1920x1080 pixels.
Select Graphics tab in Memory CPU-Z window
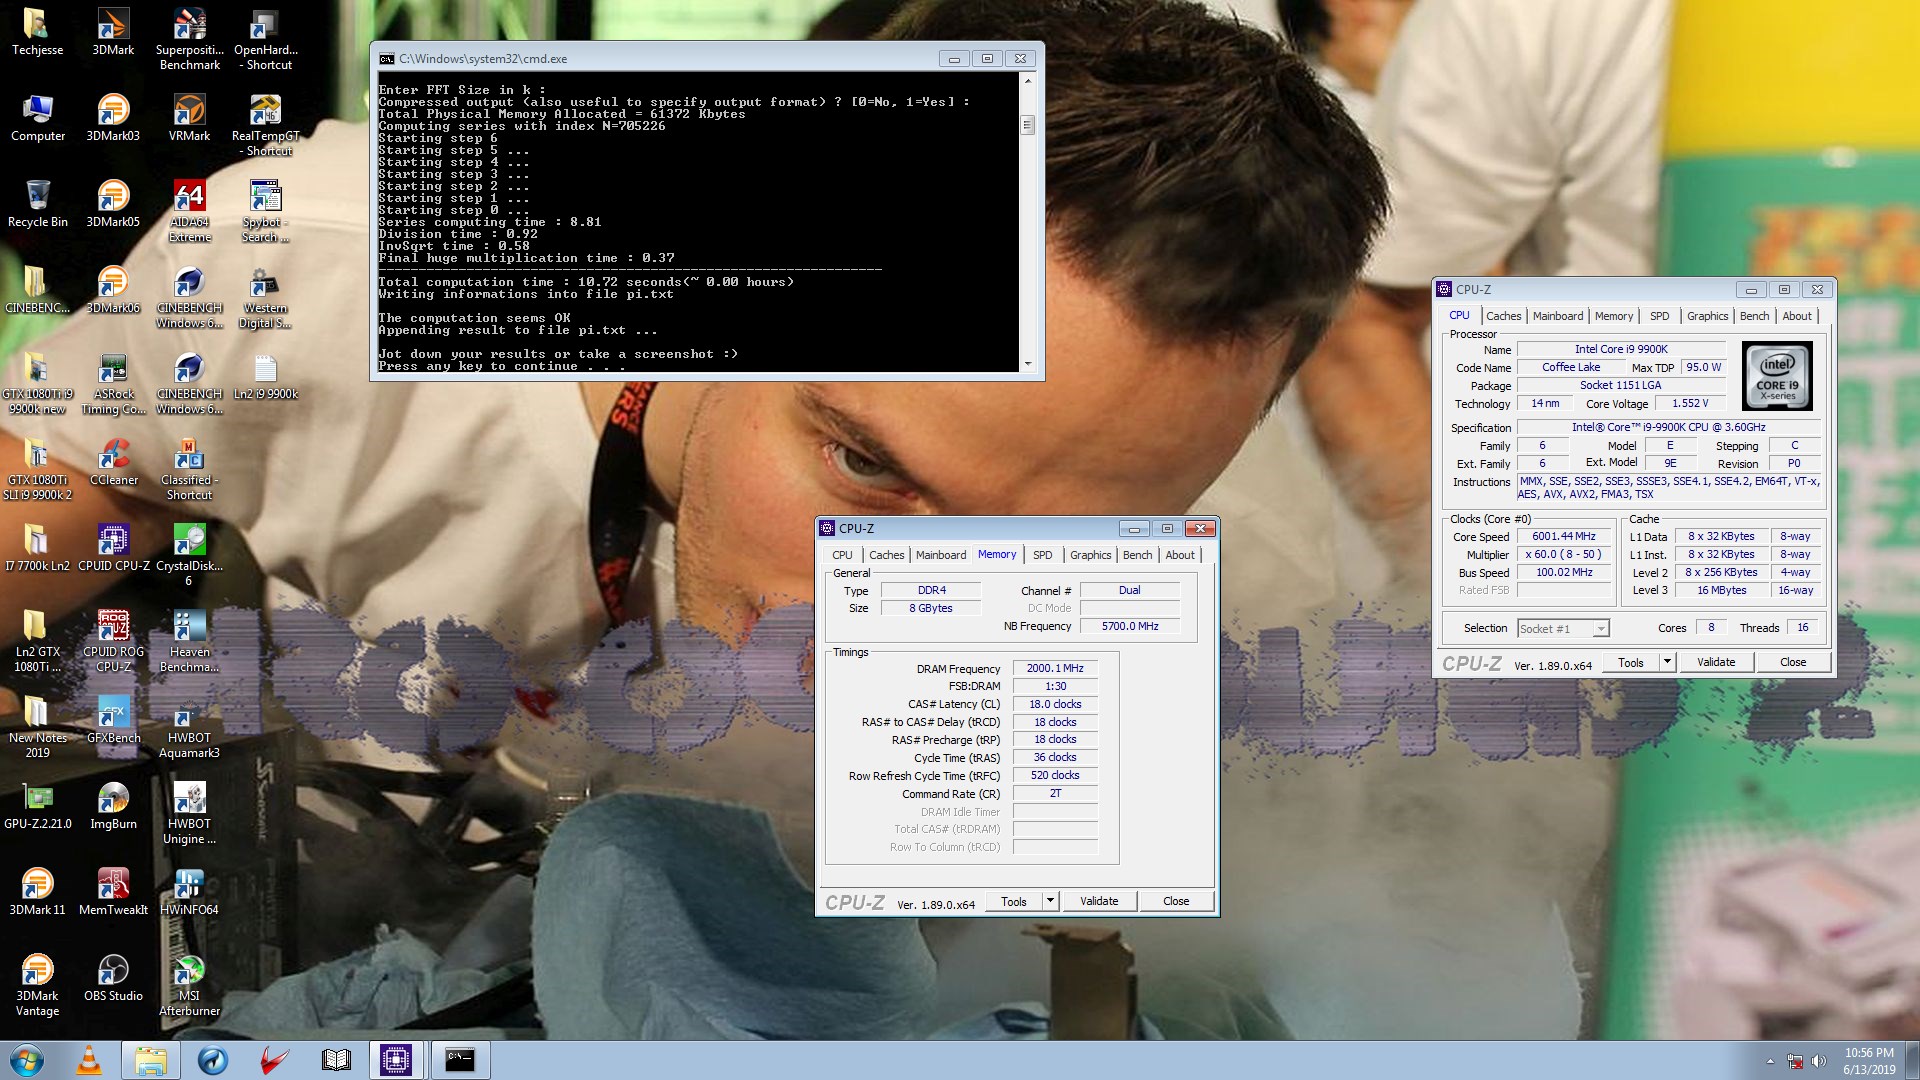[x=1090, y=555]
